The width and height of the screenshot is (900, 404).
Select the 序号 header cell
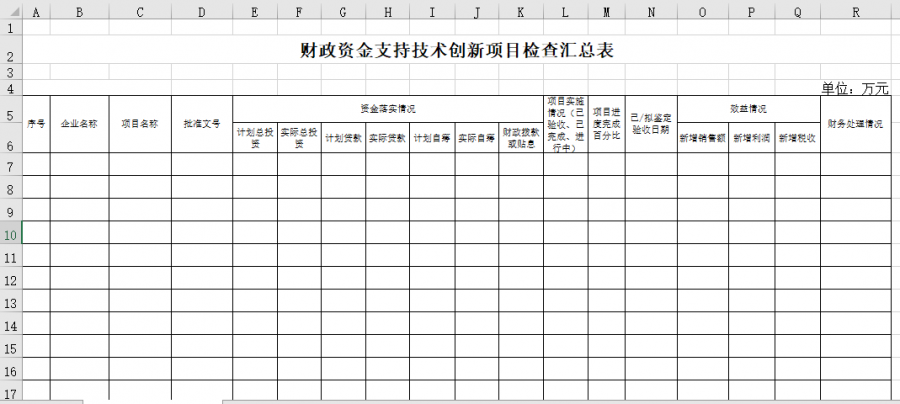[36, 124]
